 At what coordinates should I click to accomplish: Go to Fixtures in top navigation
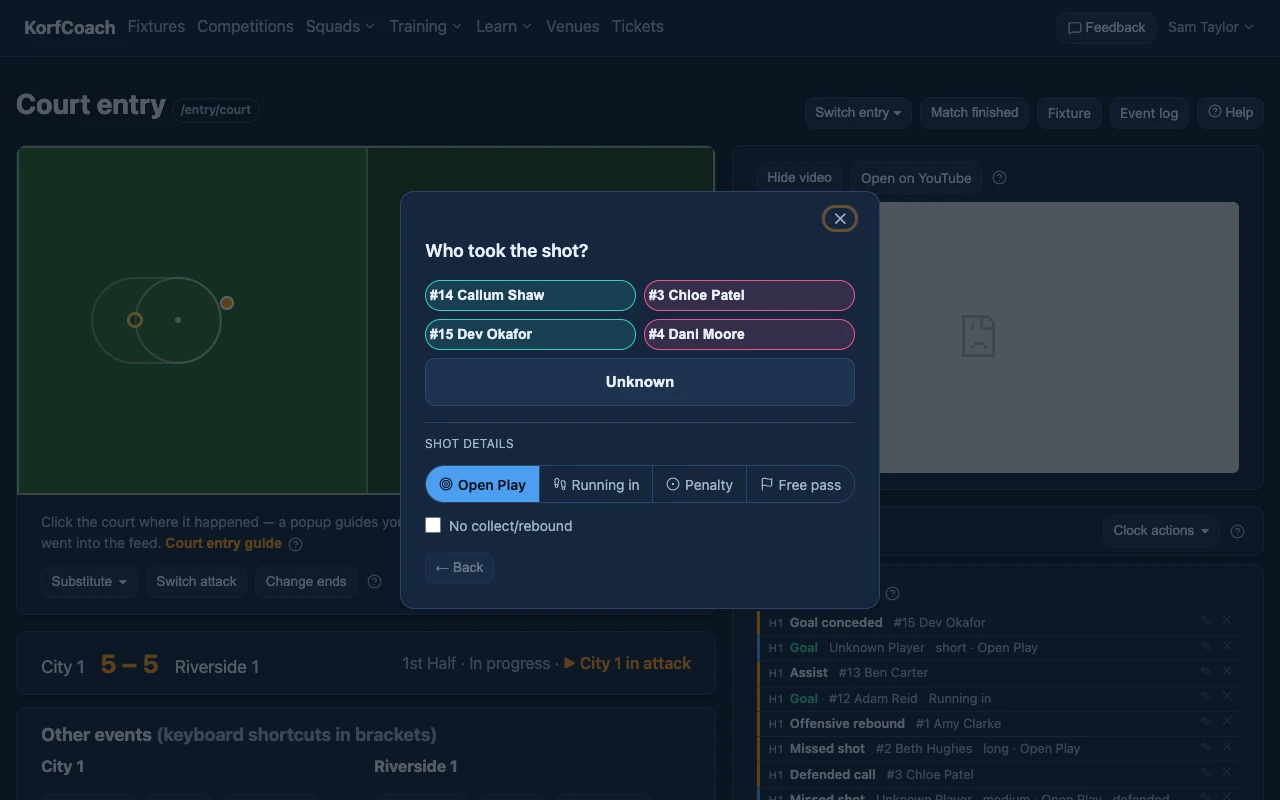(156, 27)
